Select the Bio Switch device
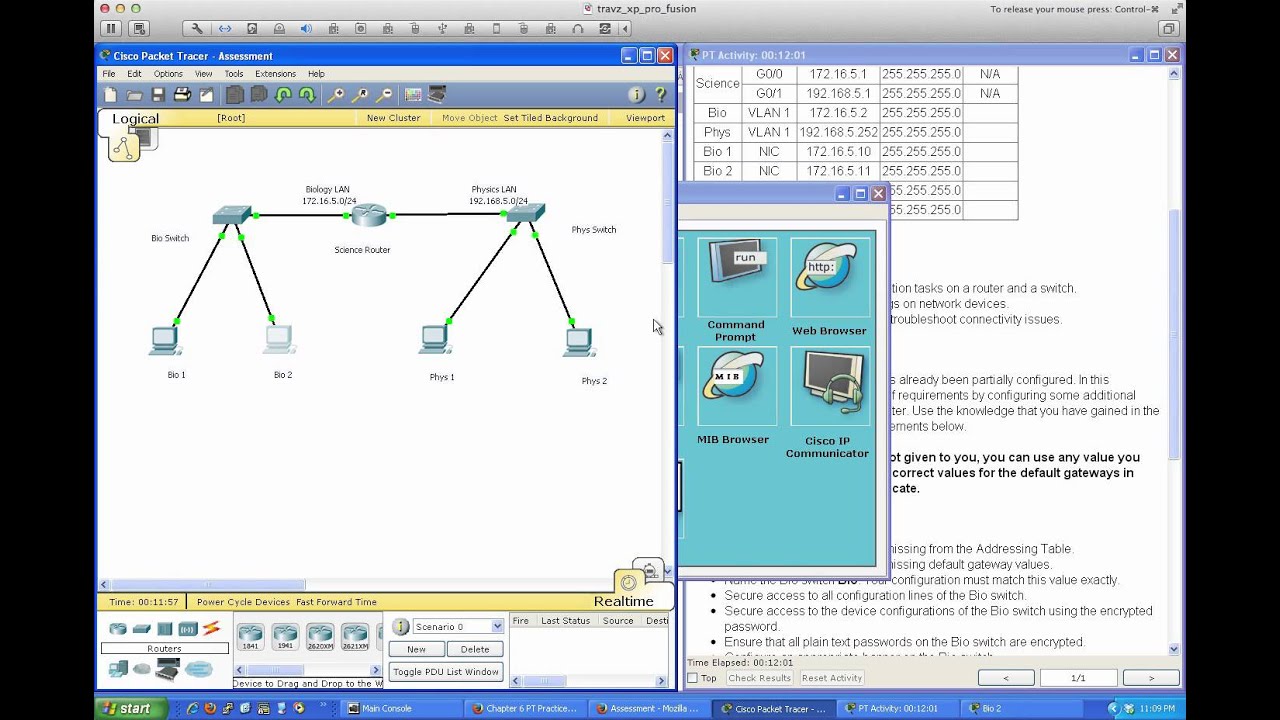The width and height of the screenshot is (1280, 720). (231, 215)
